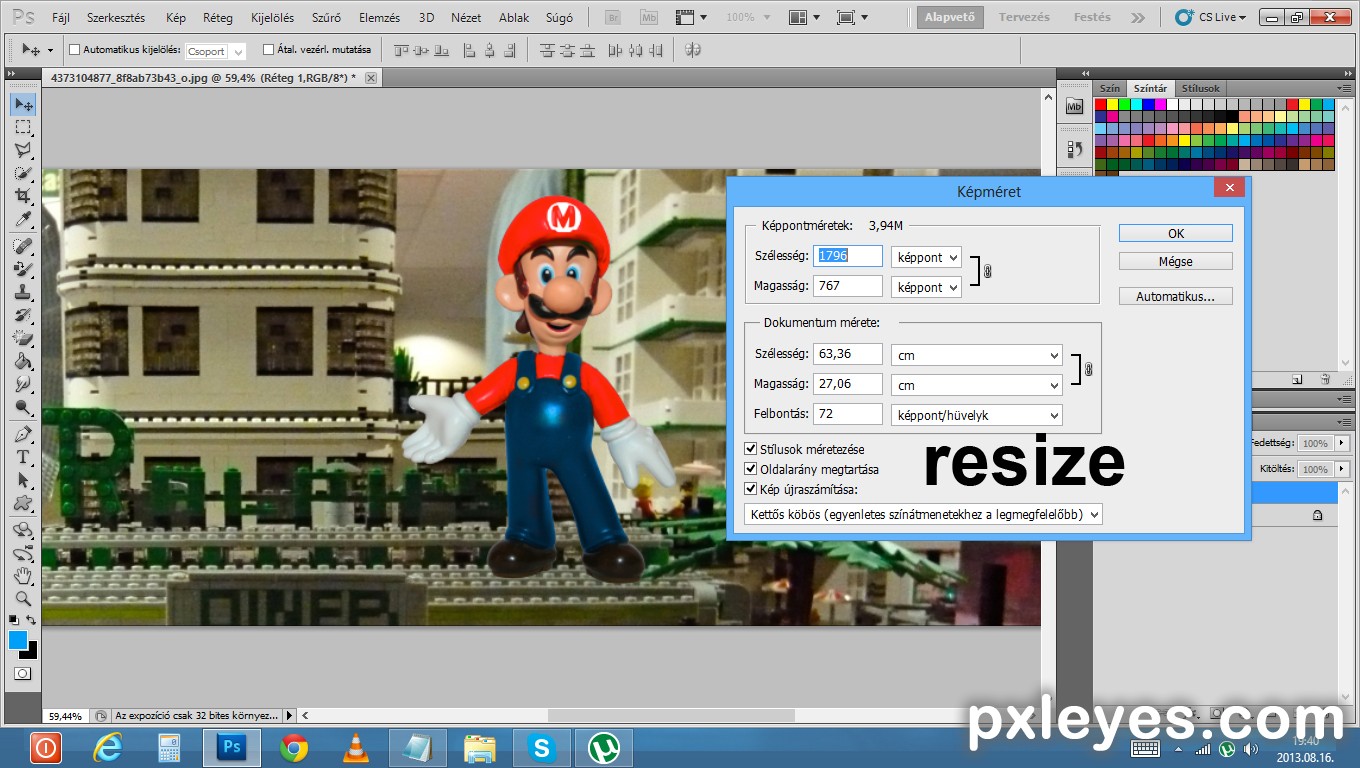Select the Smudge tool
Screen dimensions: 1360x768
[23, 384]
